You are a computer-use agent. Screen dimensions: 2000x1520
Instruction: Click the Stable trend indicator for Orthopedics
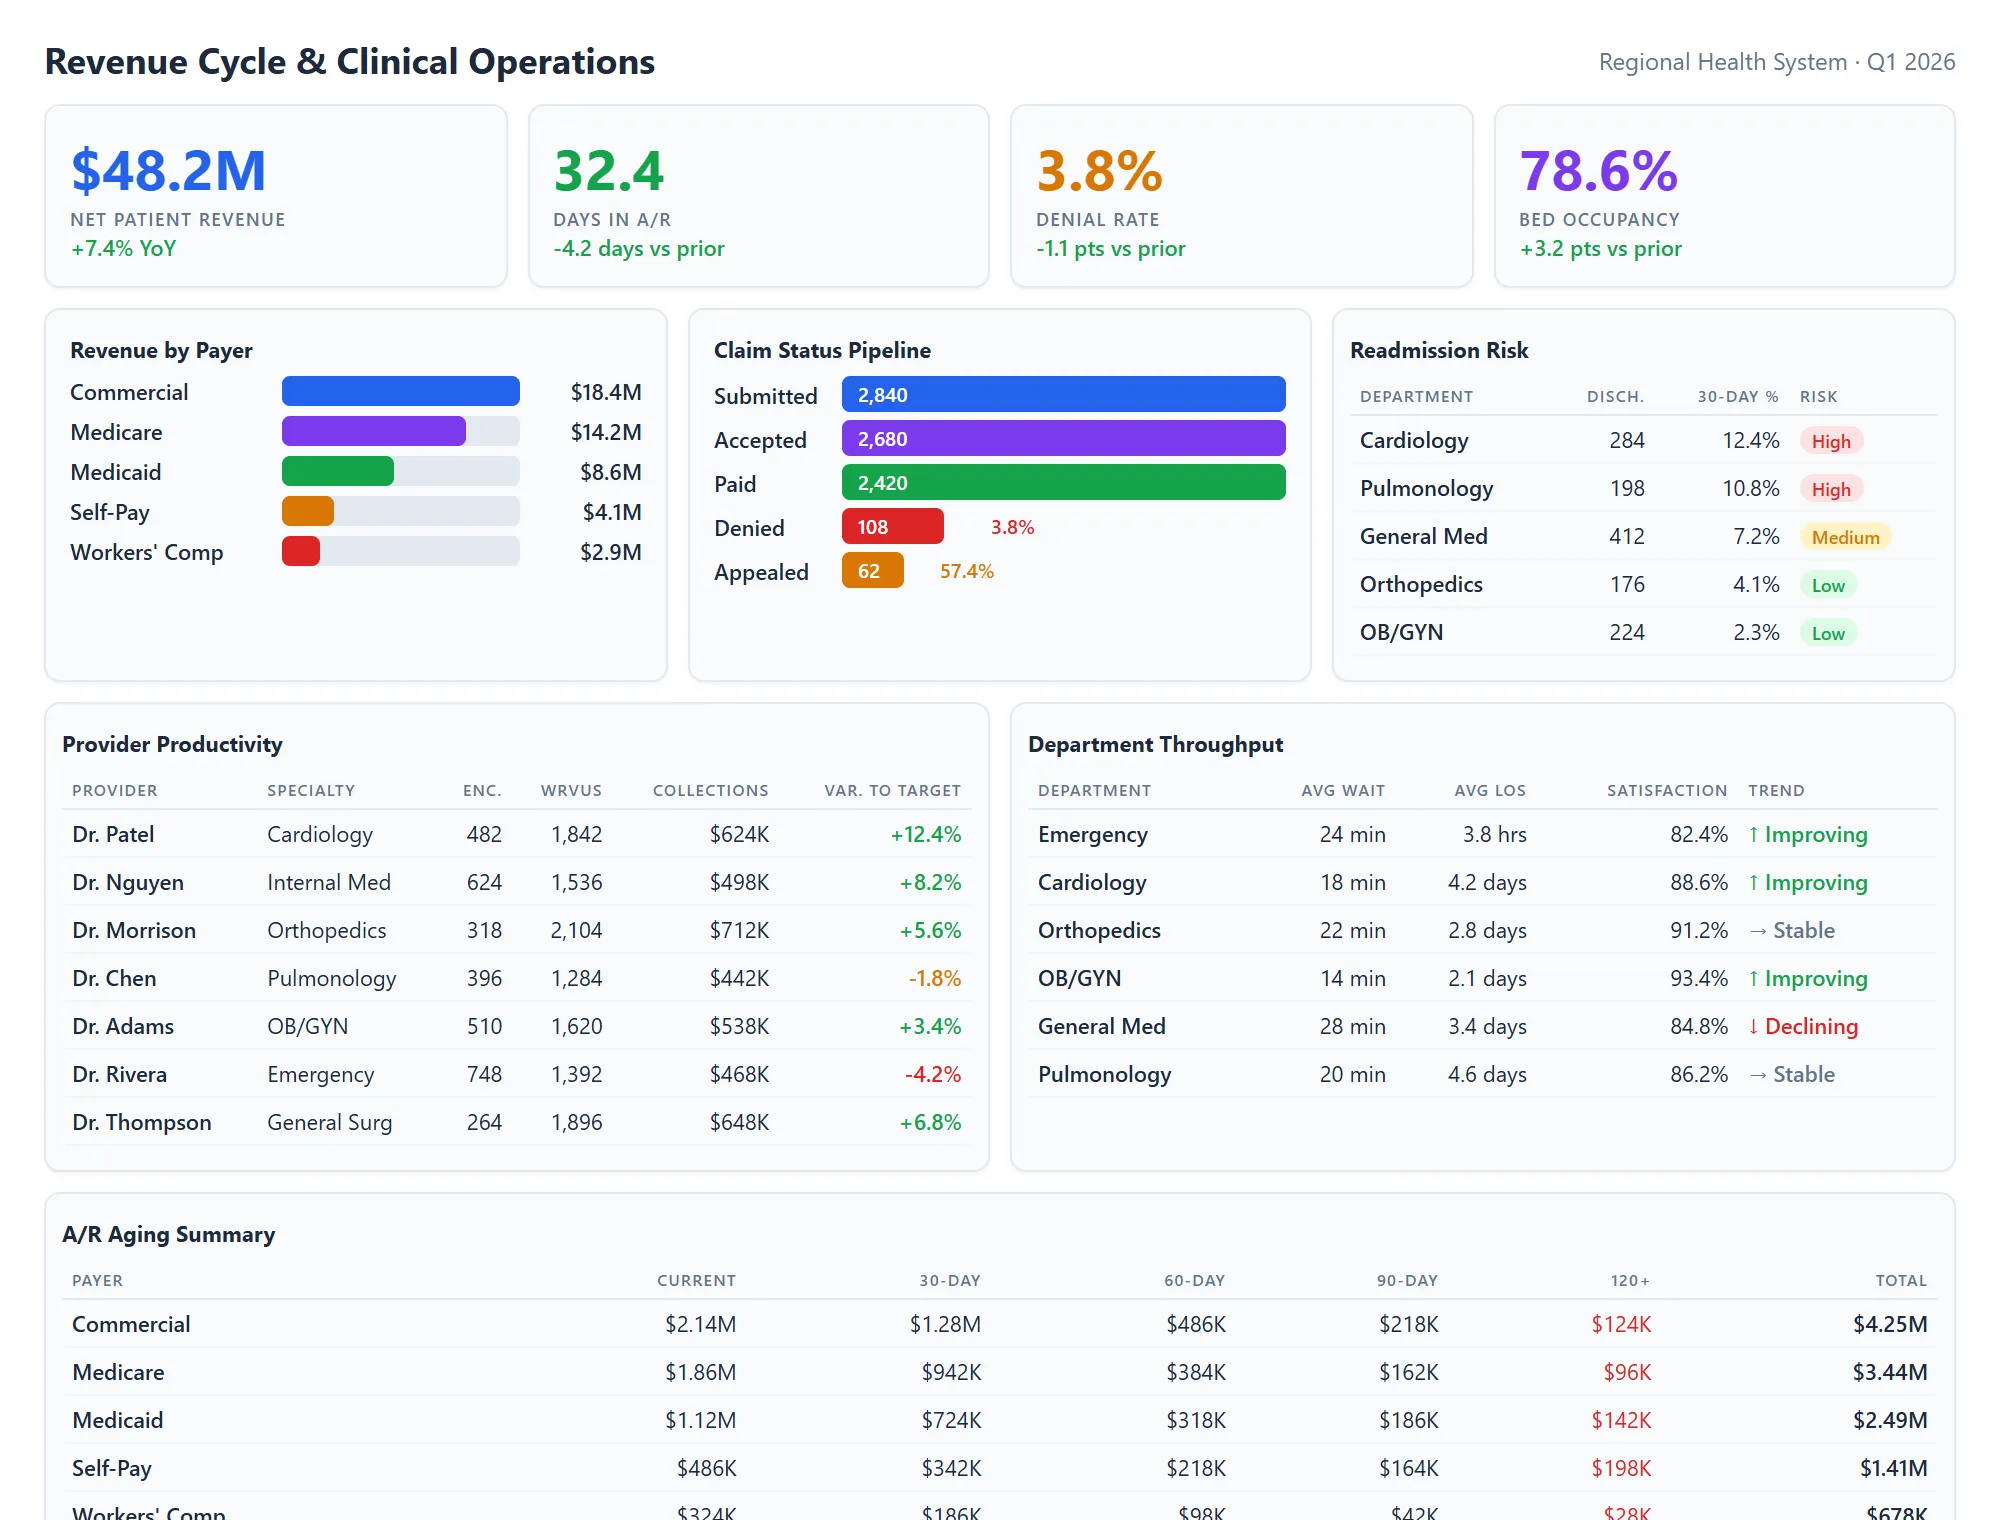coord(1793,930)
